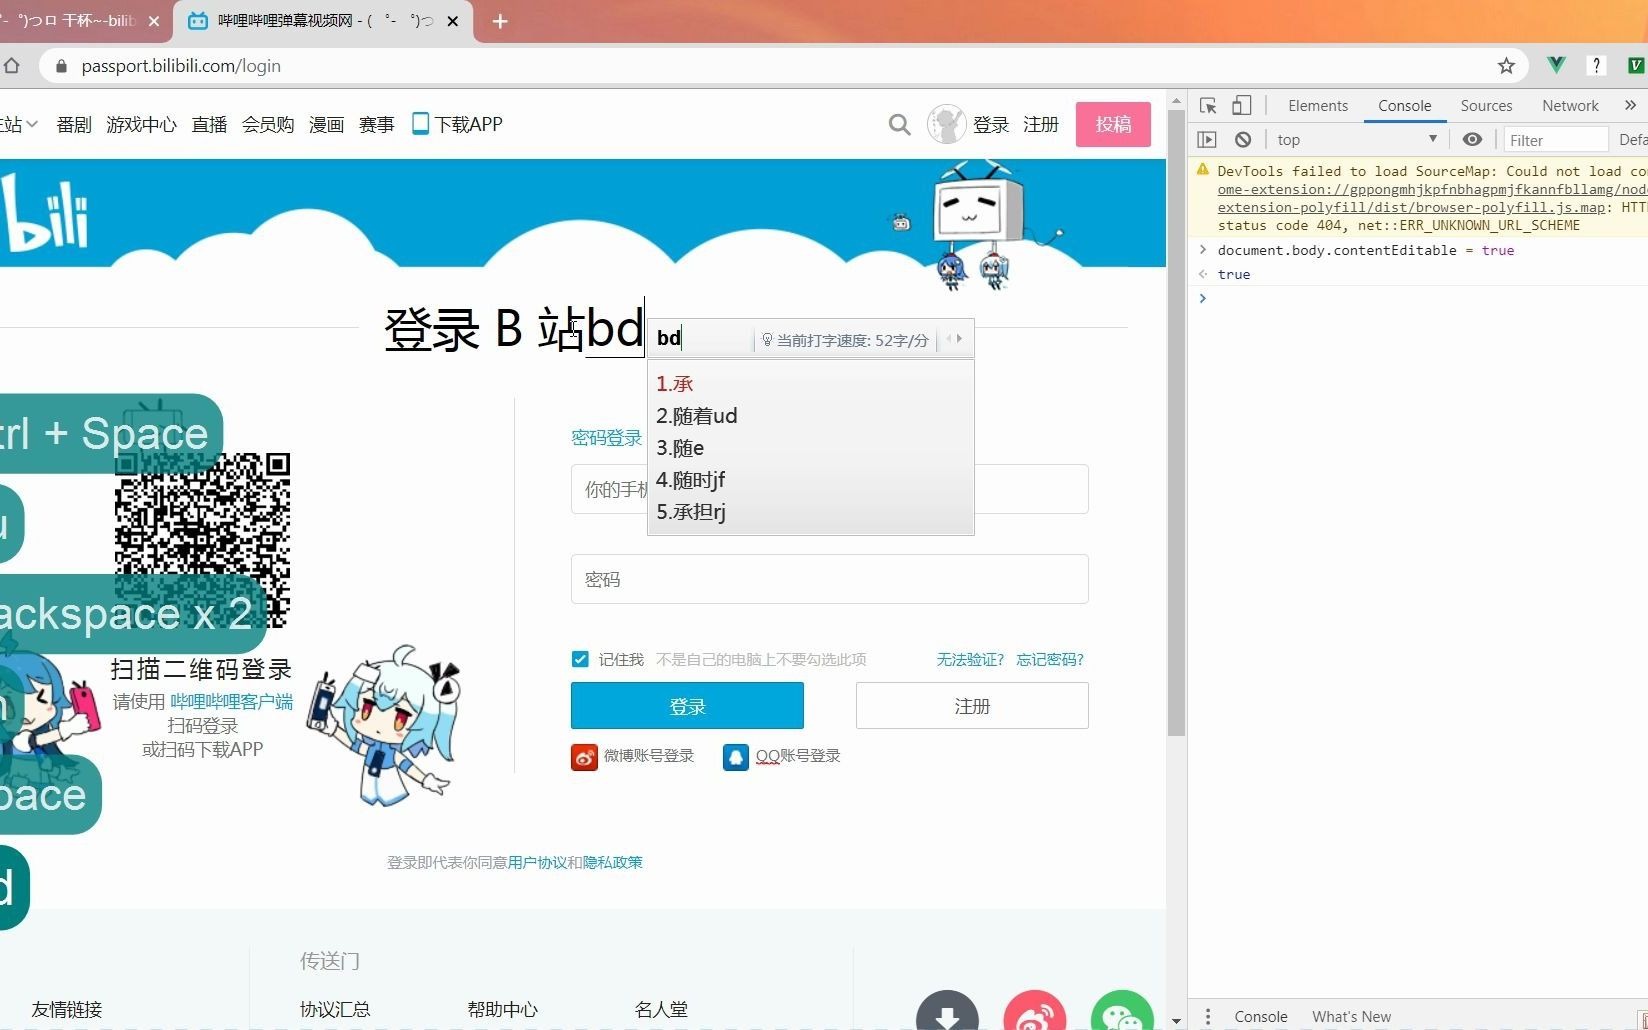Click the inspect element picker icon

tap(1208, 106)
